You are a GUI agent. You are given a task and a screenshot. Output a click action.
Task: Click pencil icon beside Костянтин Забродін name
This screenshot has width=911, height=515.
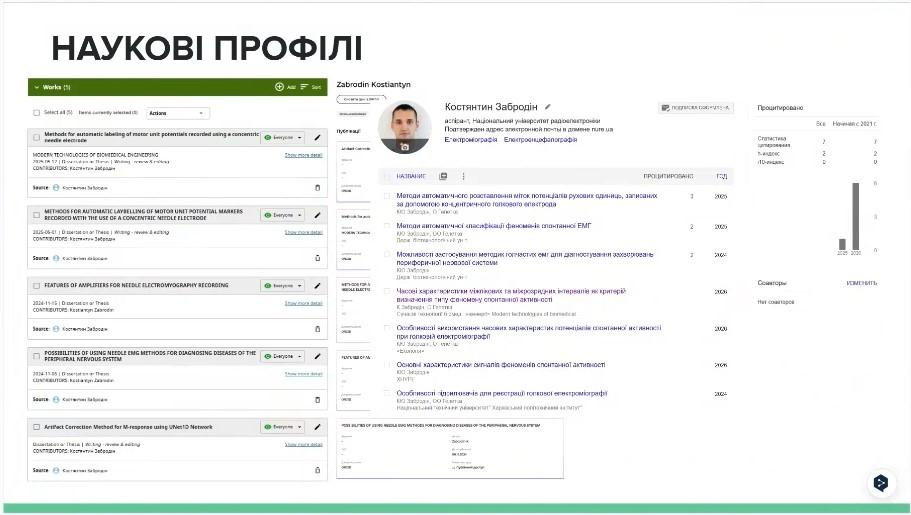pos(547,107)
